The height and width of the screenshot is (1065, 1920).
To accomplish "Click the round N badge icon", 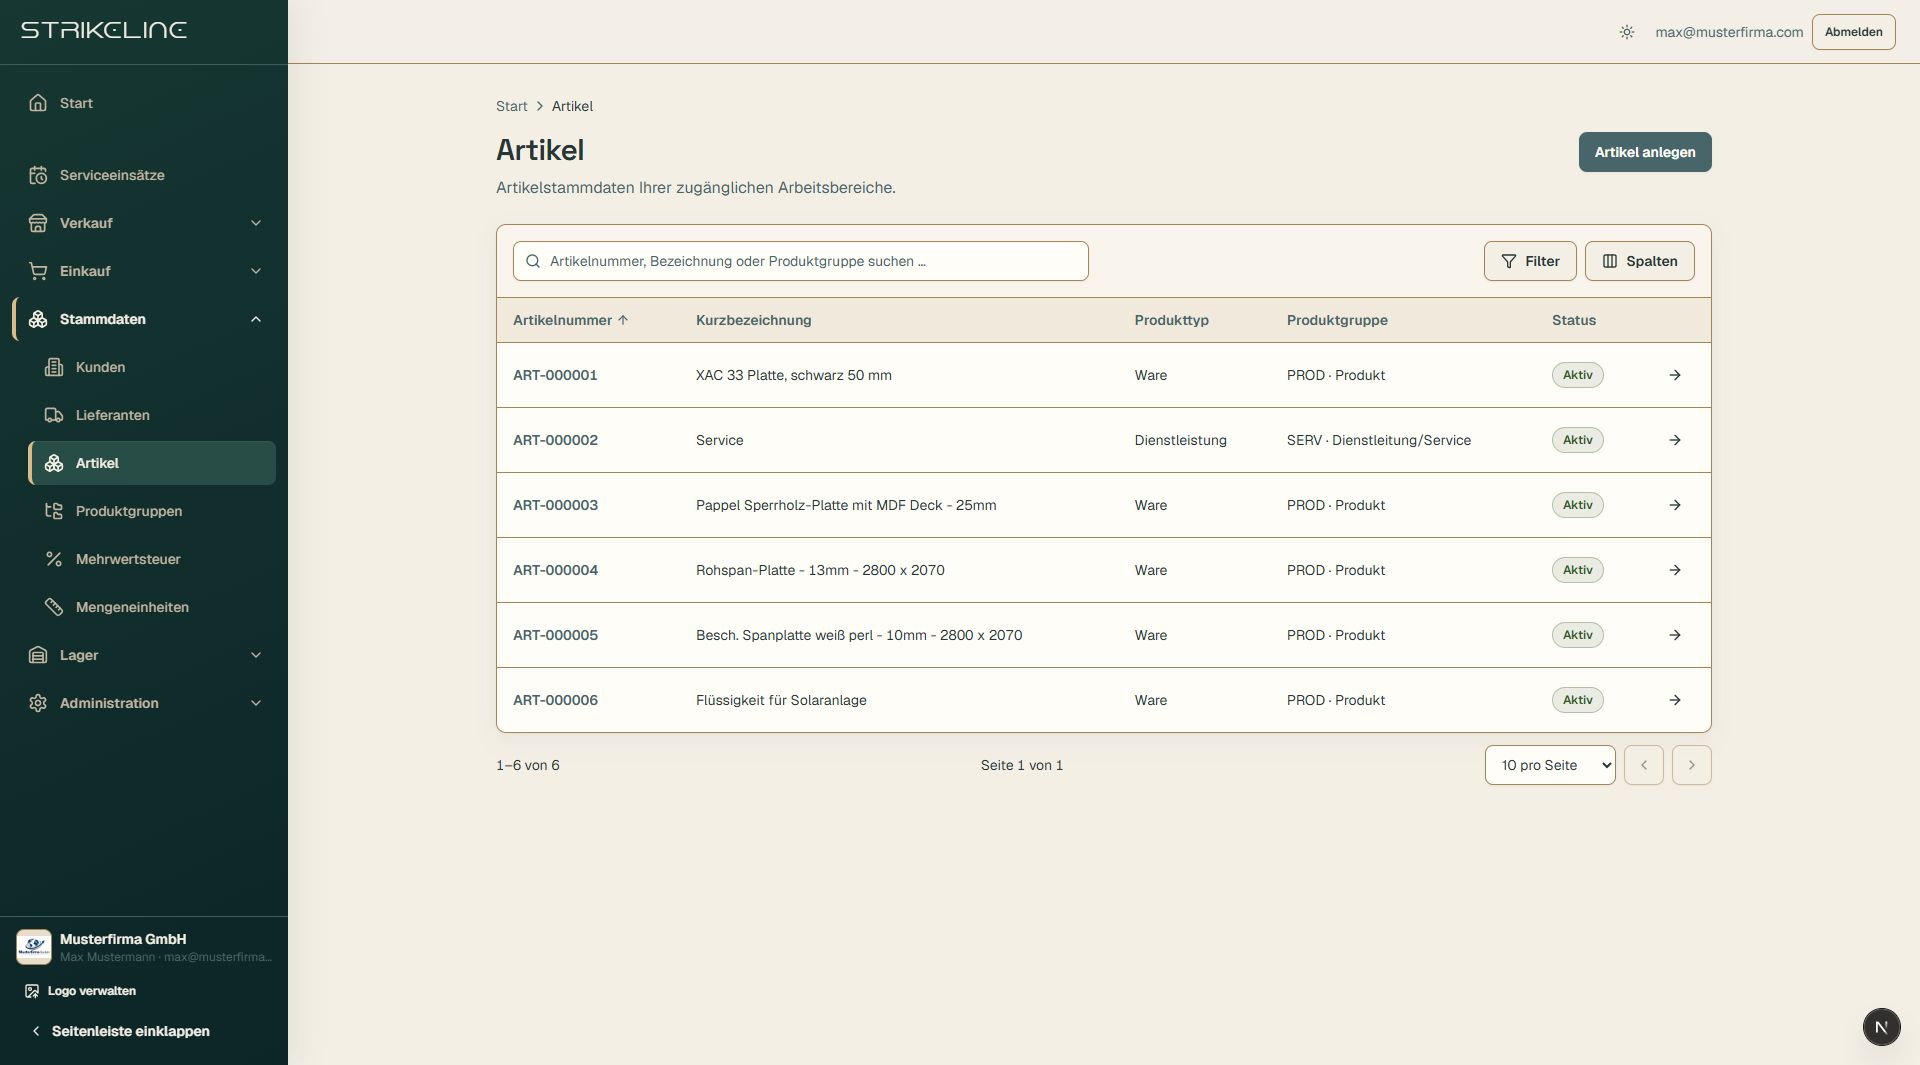I will (x=1881, y=1027).
